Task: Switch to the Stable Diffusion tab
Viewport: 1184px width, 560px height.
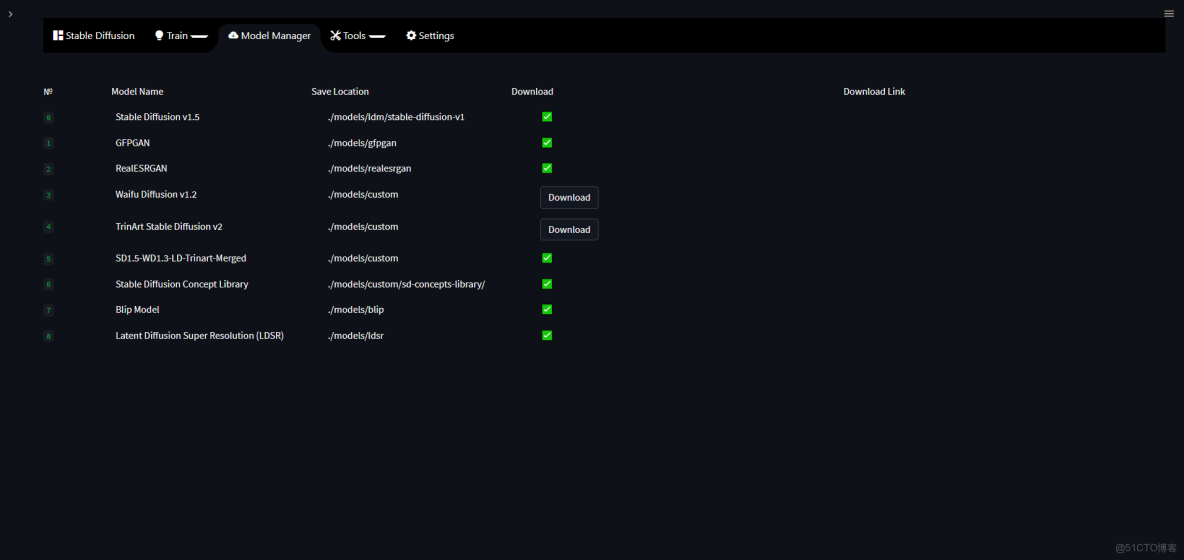Action: 94,35
